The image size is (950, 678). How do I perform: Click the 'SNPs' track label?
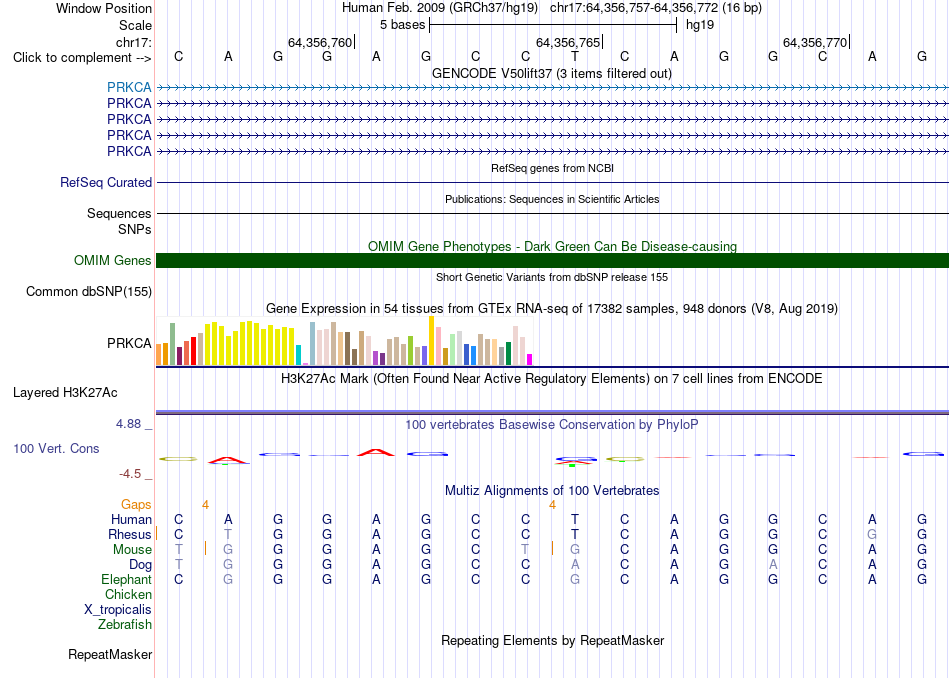tap(135, 230)
